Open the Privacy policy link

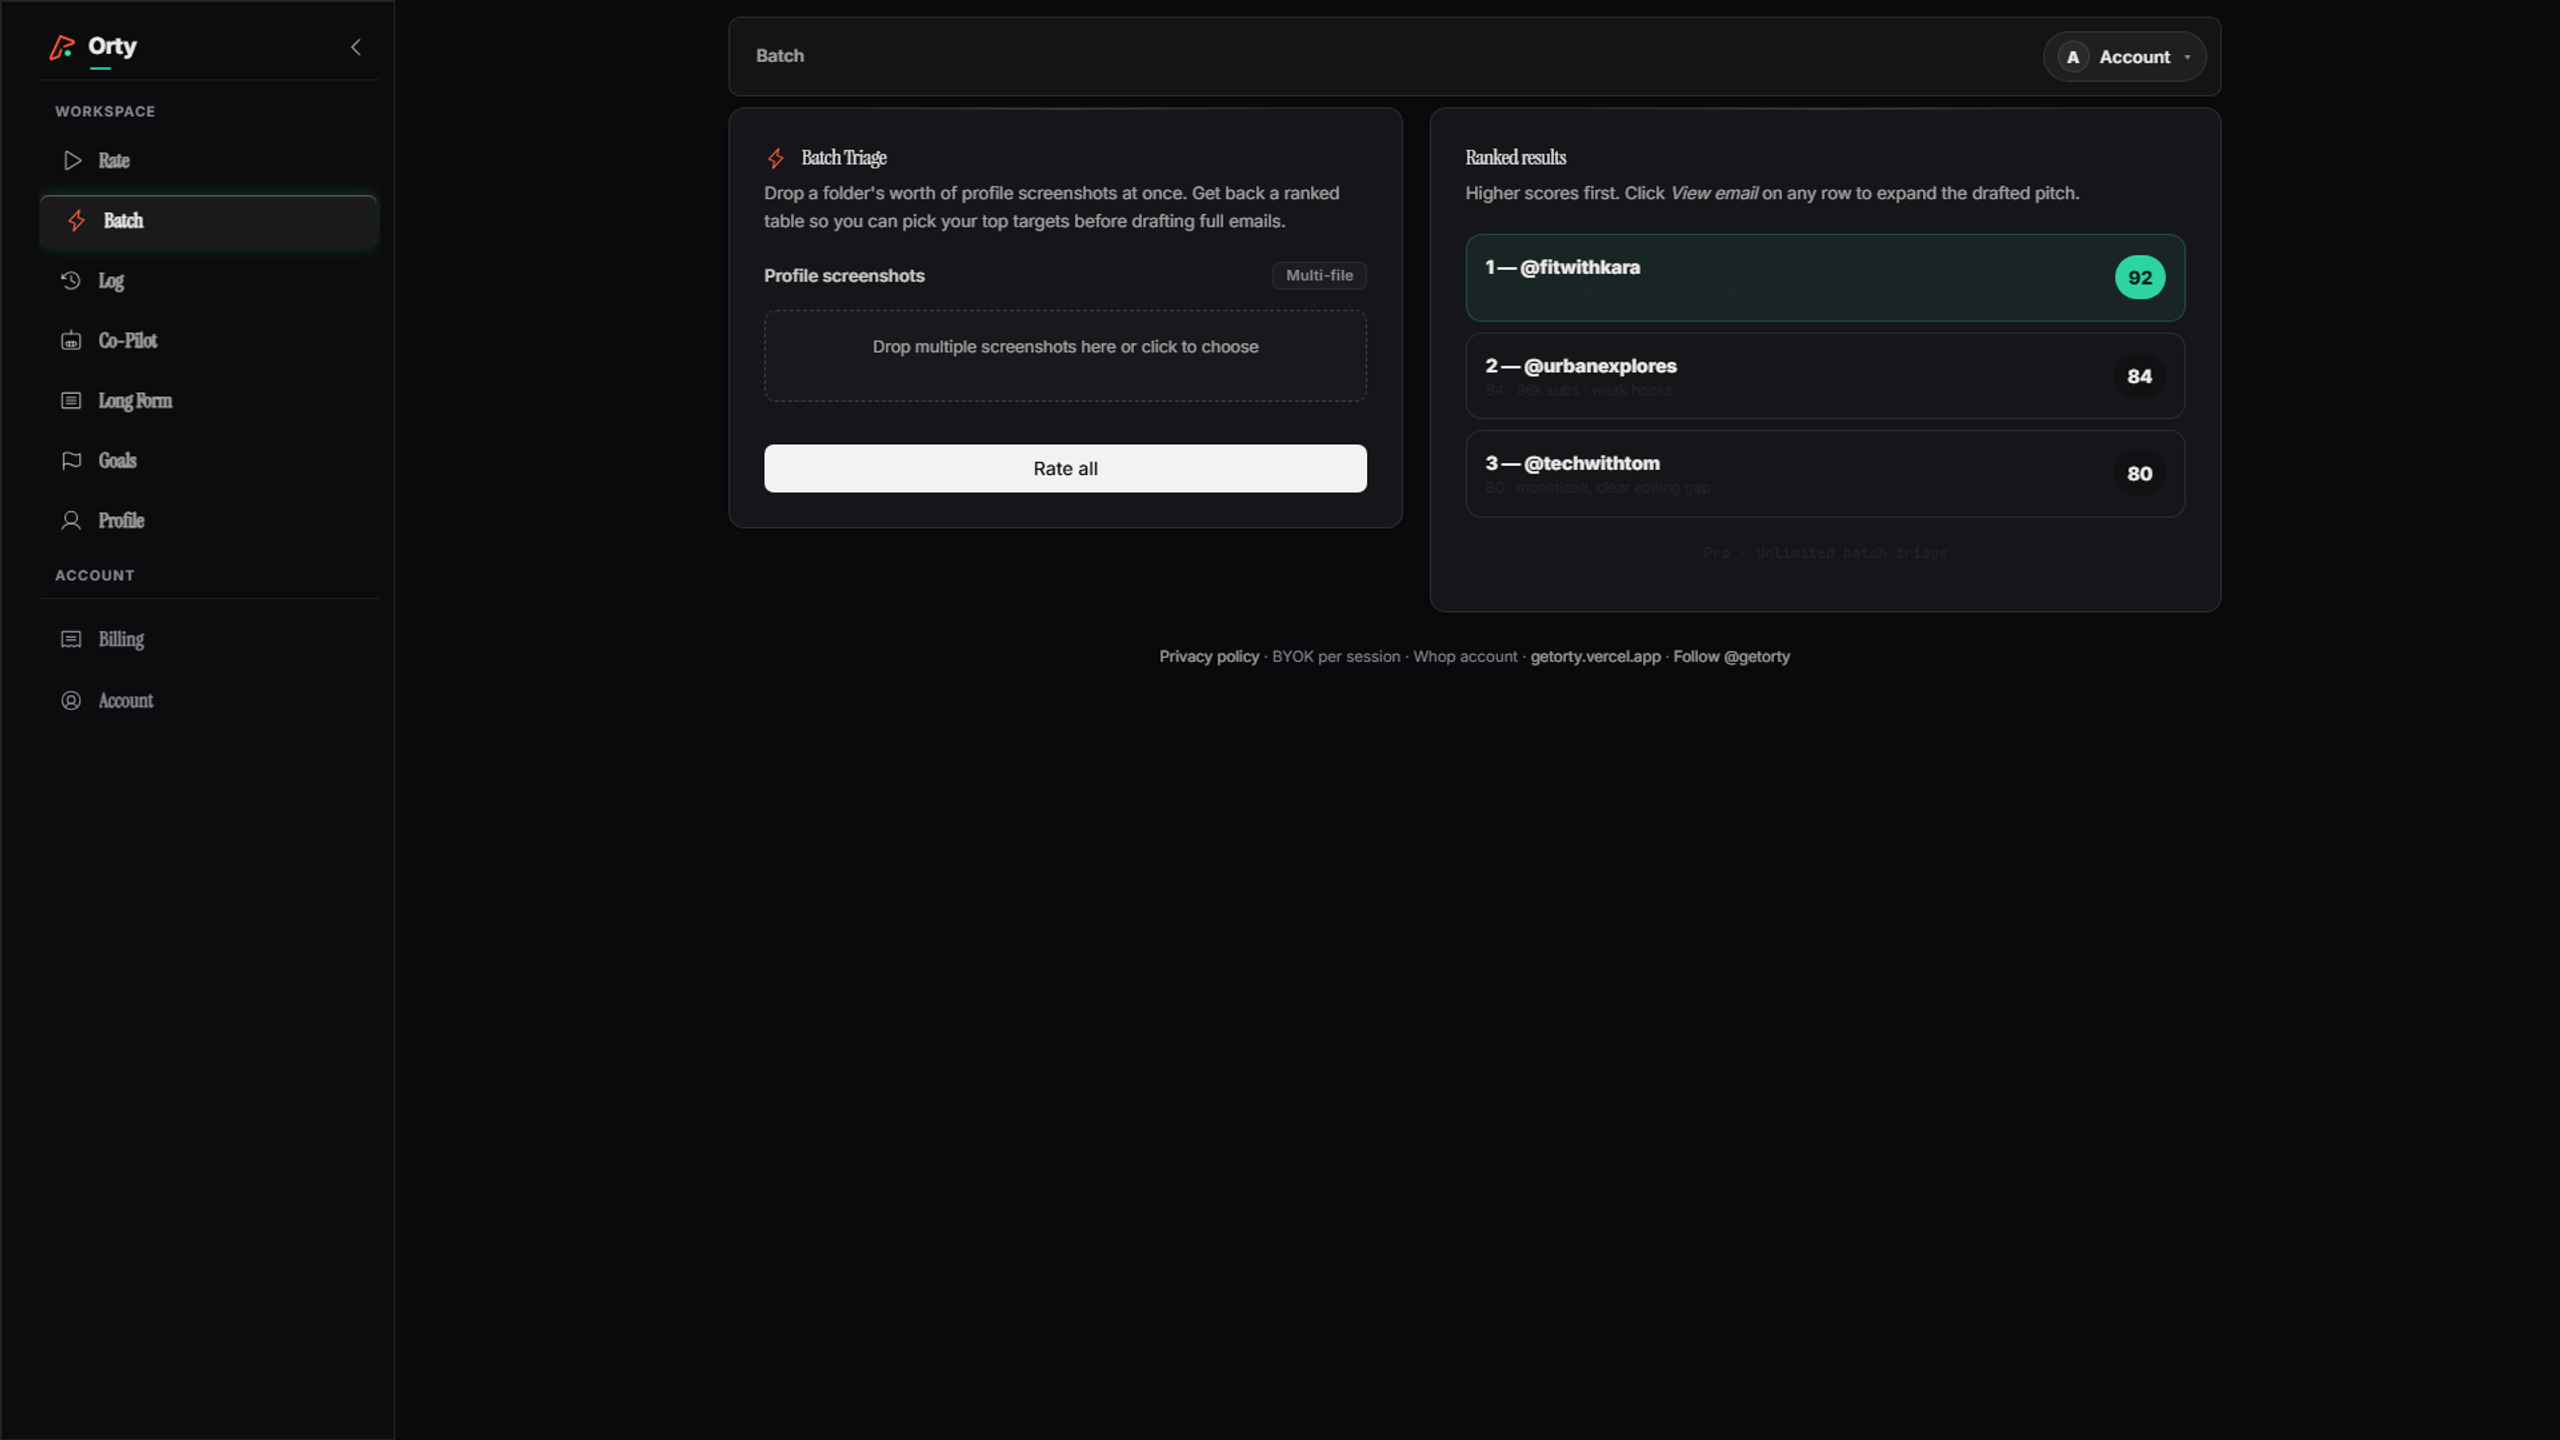[x=1209, y=657]
